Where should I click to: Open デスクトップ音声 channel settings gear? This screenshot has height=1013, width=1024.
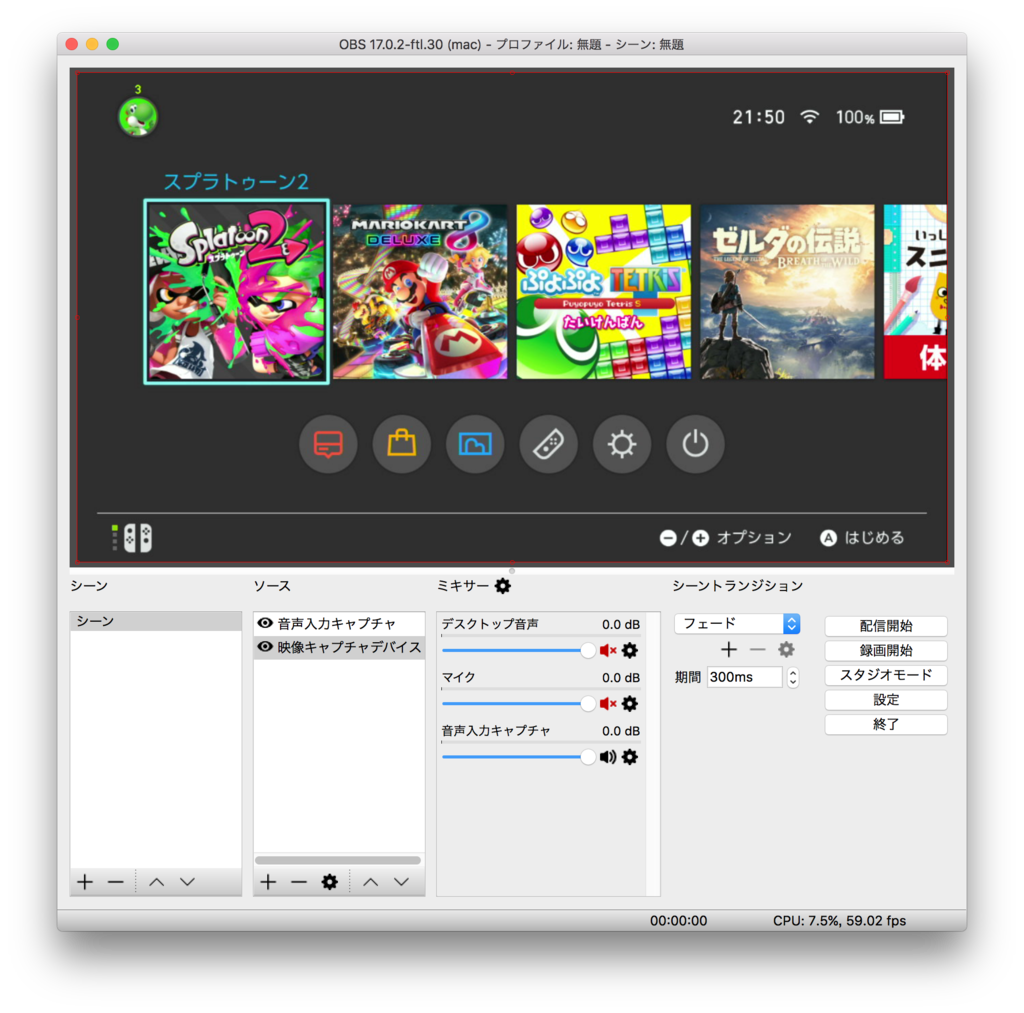[x=630, y=651]
